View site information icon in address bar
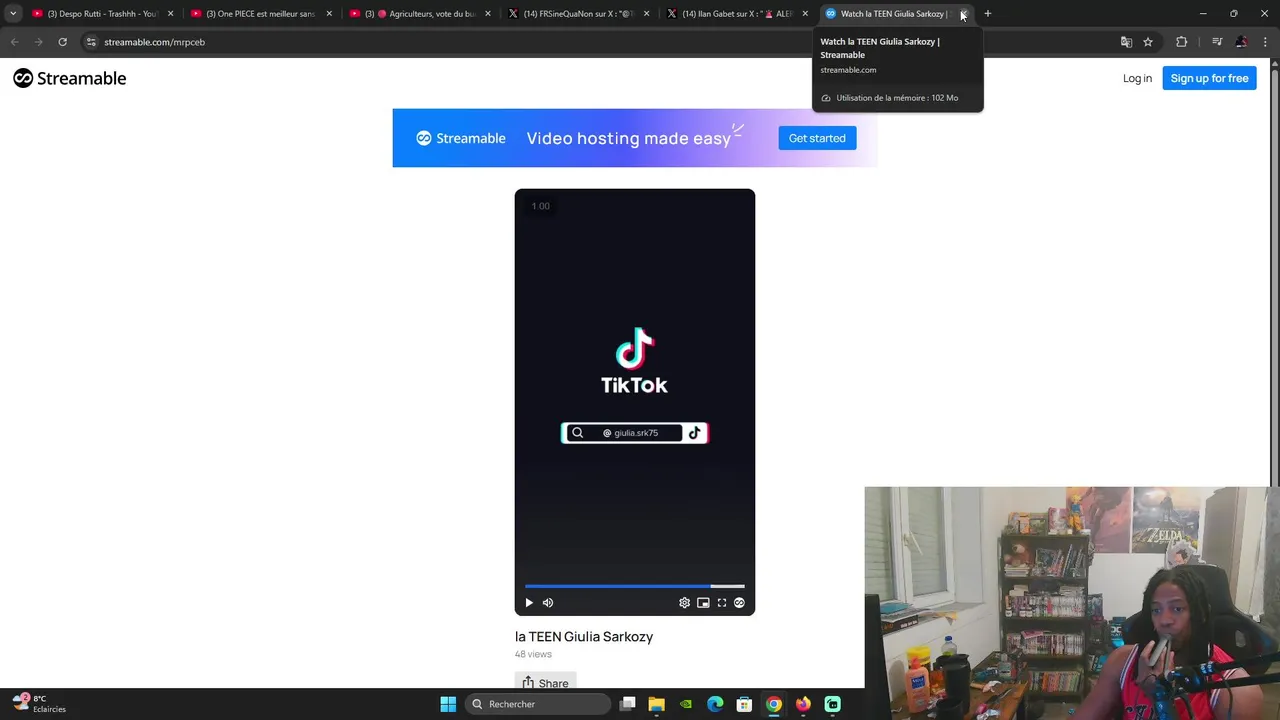Viewport: 1280px width, 720px height. pos(91,42)
